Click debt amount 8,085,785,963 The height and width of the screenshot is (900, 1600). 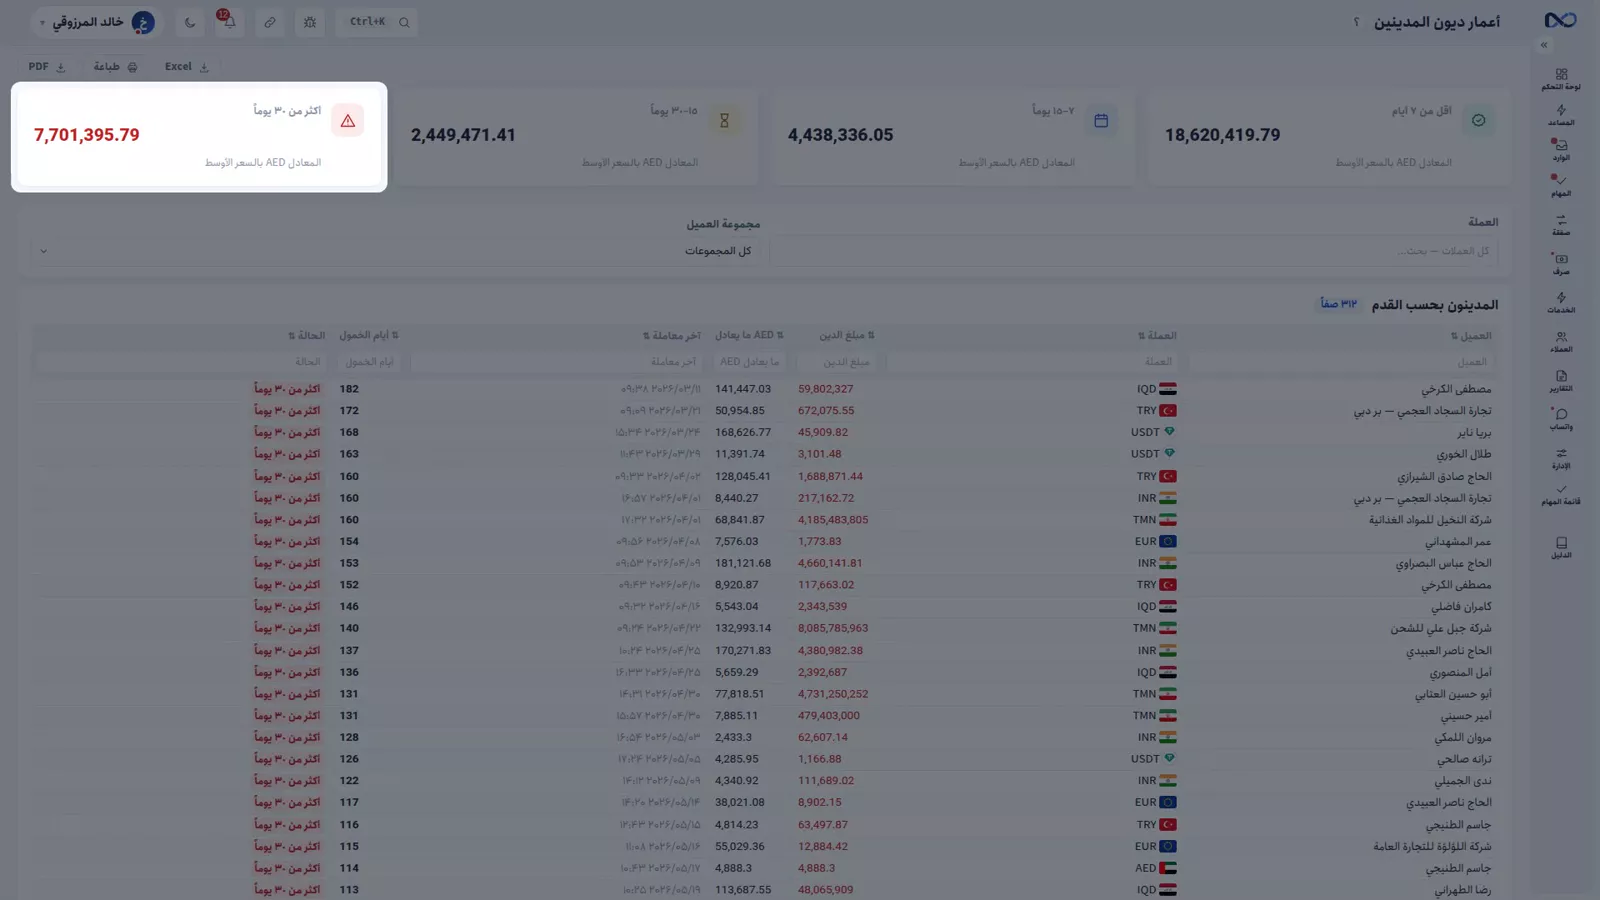click(833, 629)
